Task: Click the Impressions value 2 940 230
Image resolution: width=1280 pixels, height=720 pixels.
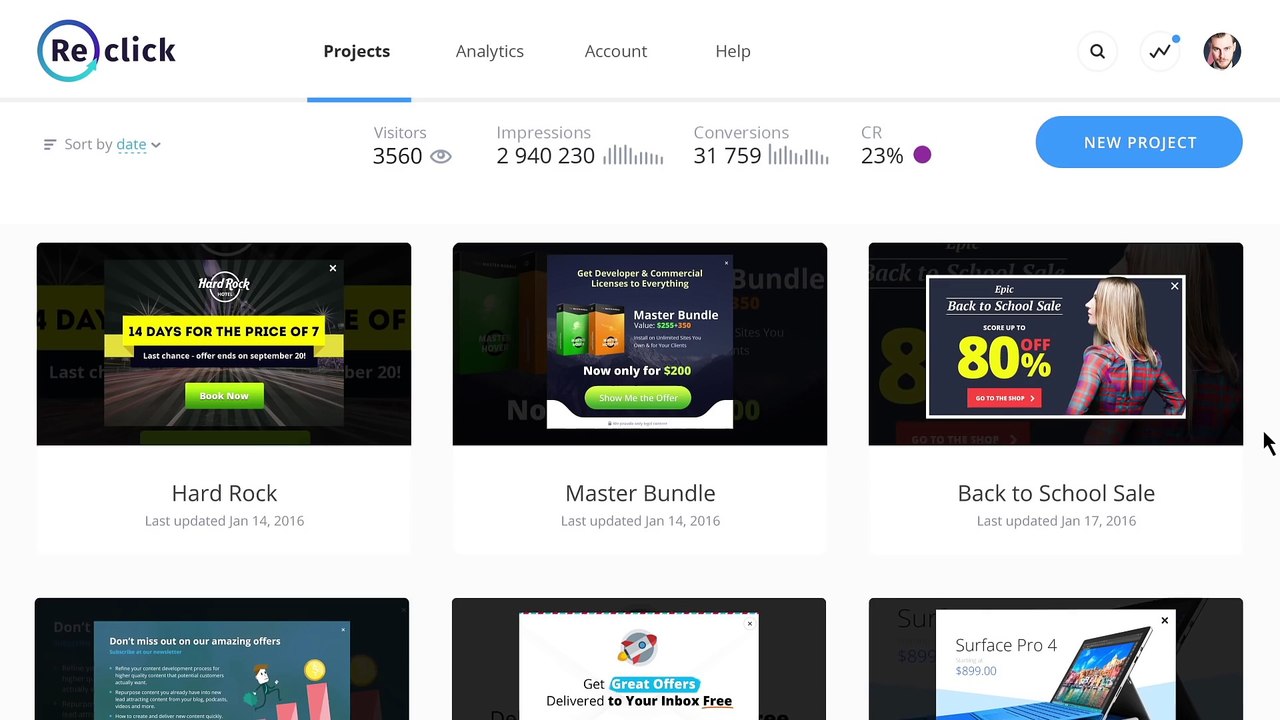Action: point(545,156)
